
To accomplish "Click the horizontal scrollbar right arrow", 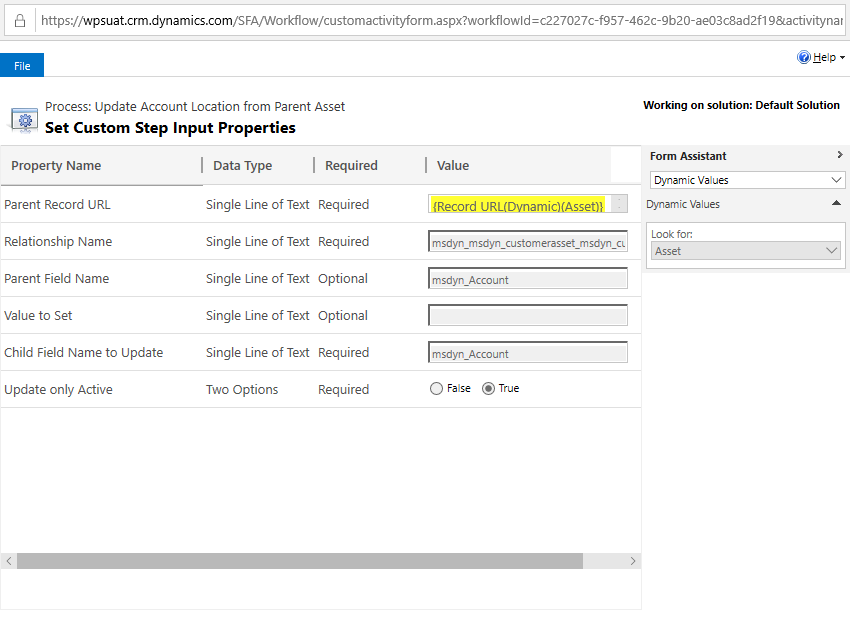I will coord(633,561).
